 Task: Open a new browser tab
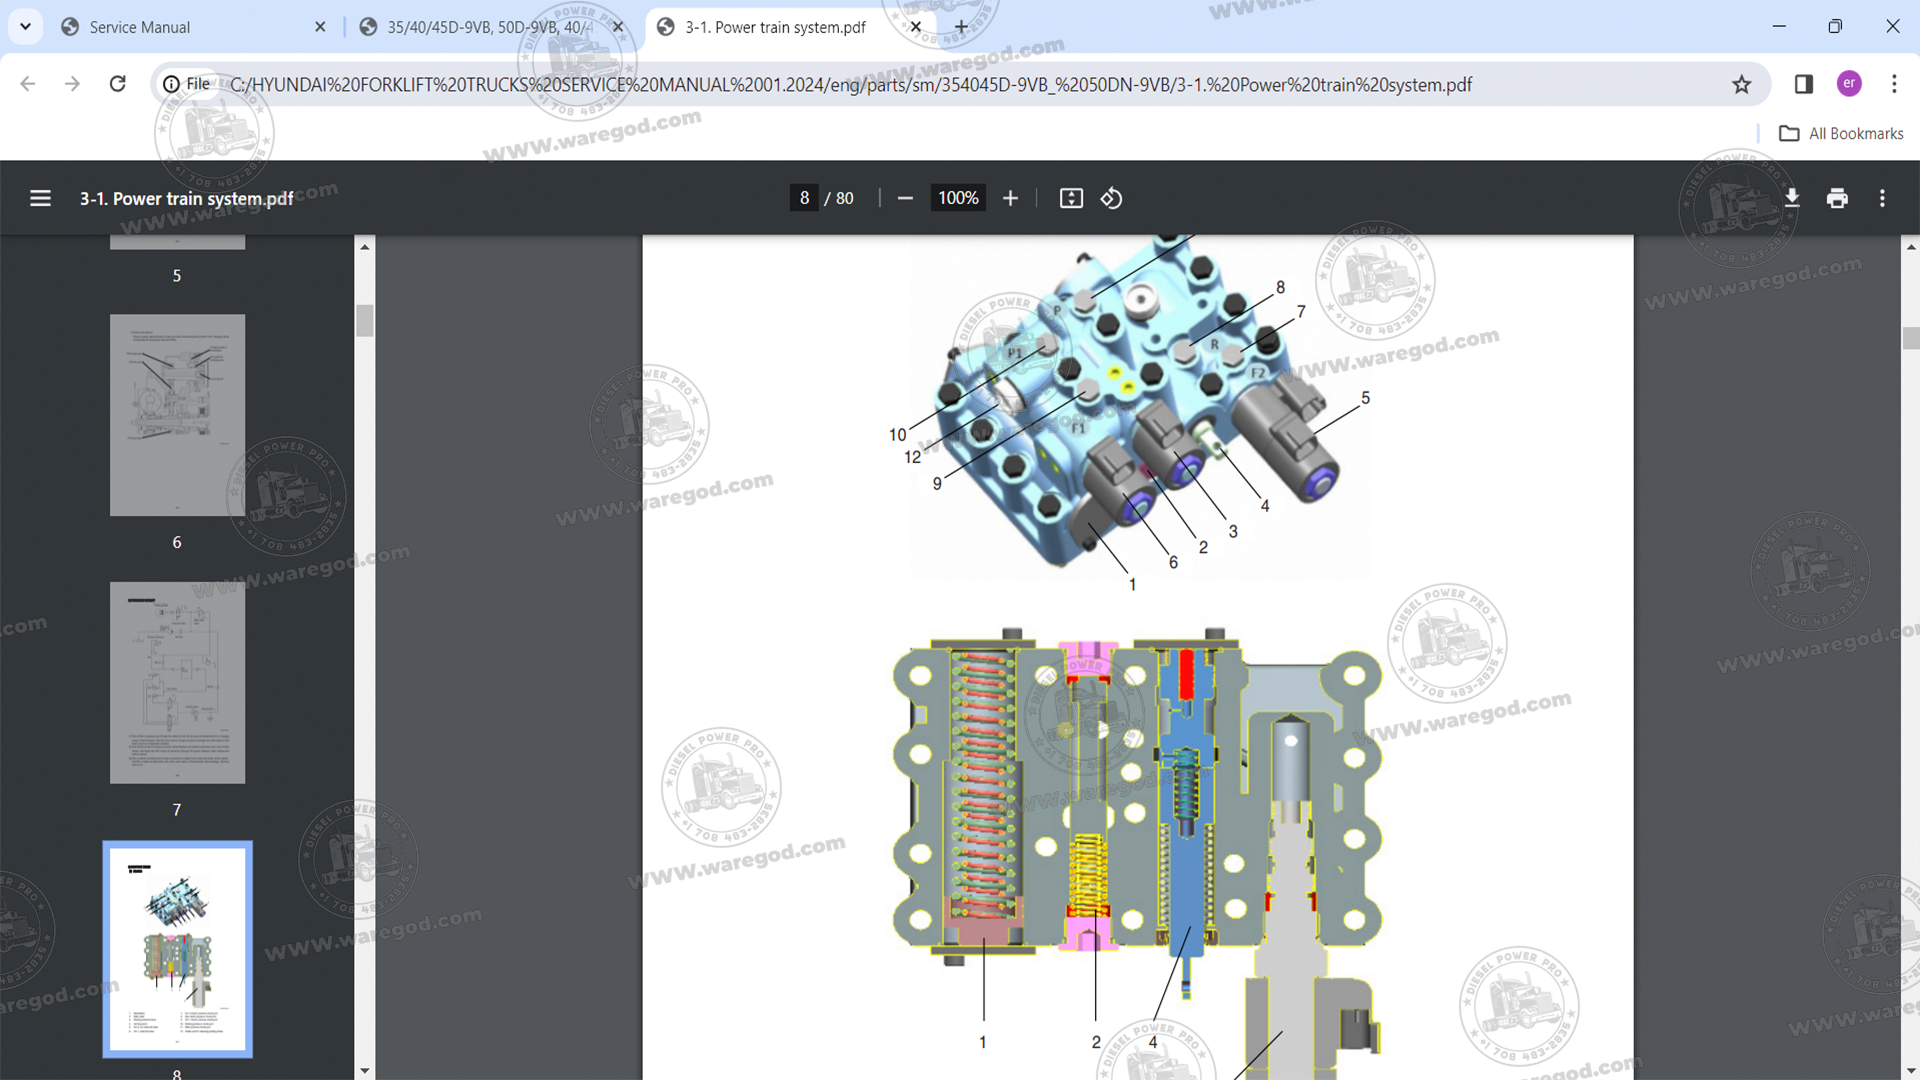pos(961,27)
